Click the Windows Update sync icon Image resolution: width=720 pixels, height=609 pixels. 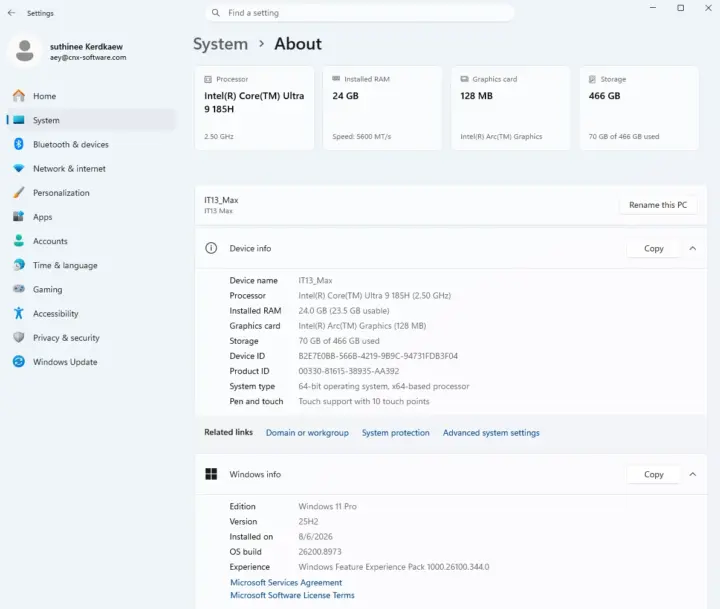click(19, 361)
